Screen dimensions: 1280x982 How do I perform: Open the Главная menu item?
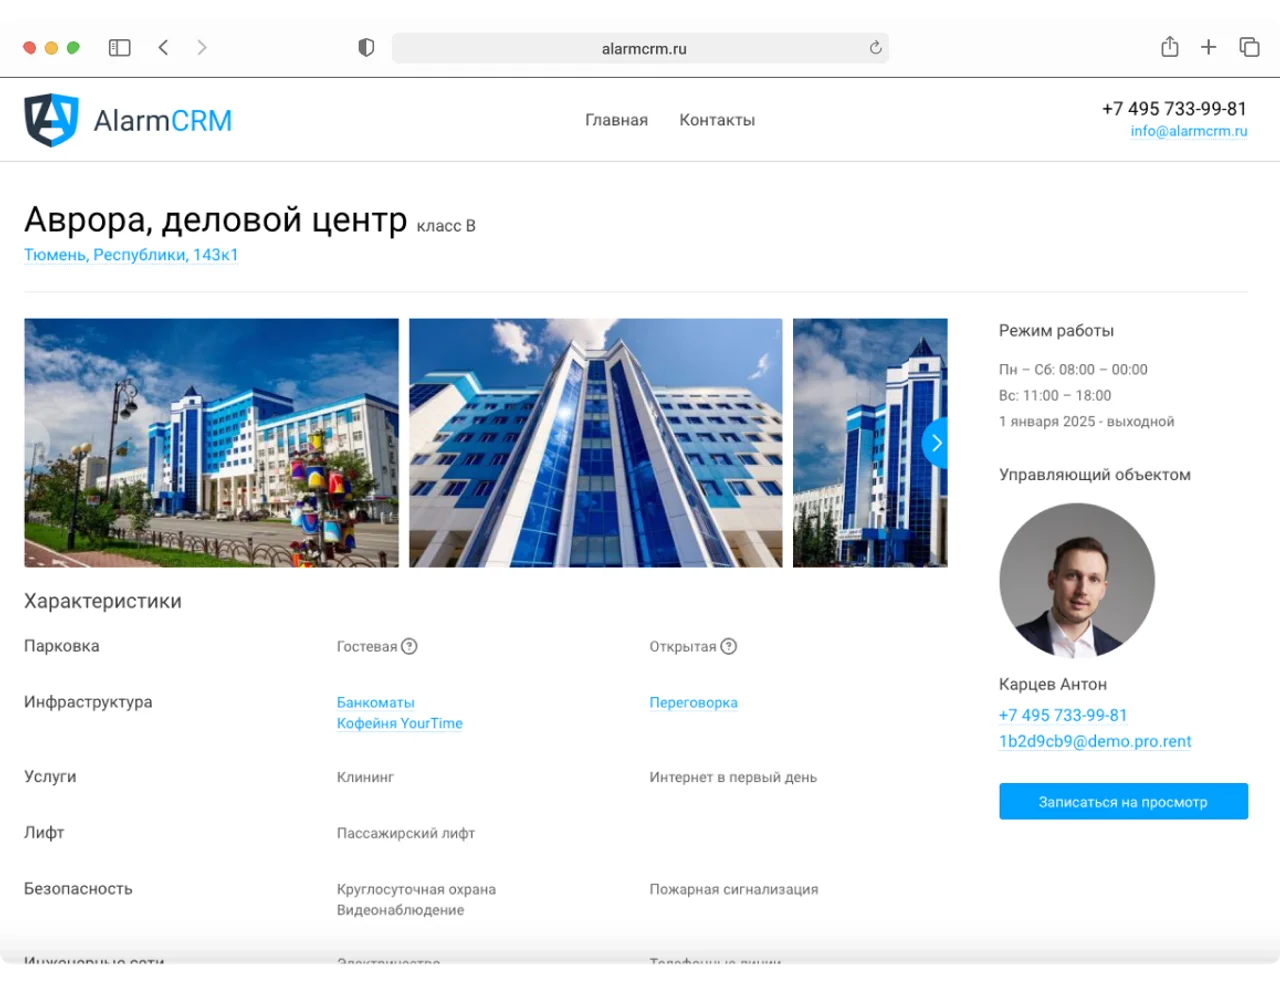coord(617,120)
